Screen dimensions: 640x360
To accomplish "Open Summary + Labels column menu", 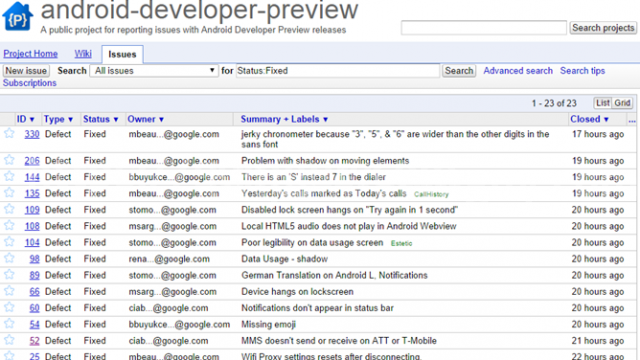I will tap(284, 119).
